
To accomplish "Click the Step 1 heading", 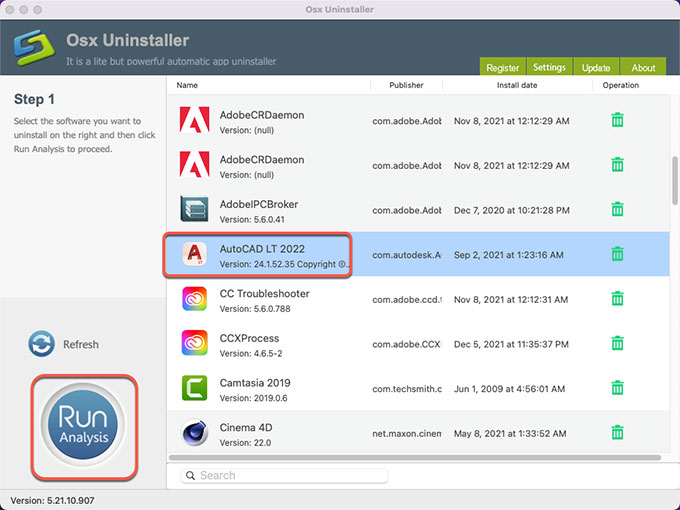I will point(34,99).
